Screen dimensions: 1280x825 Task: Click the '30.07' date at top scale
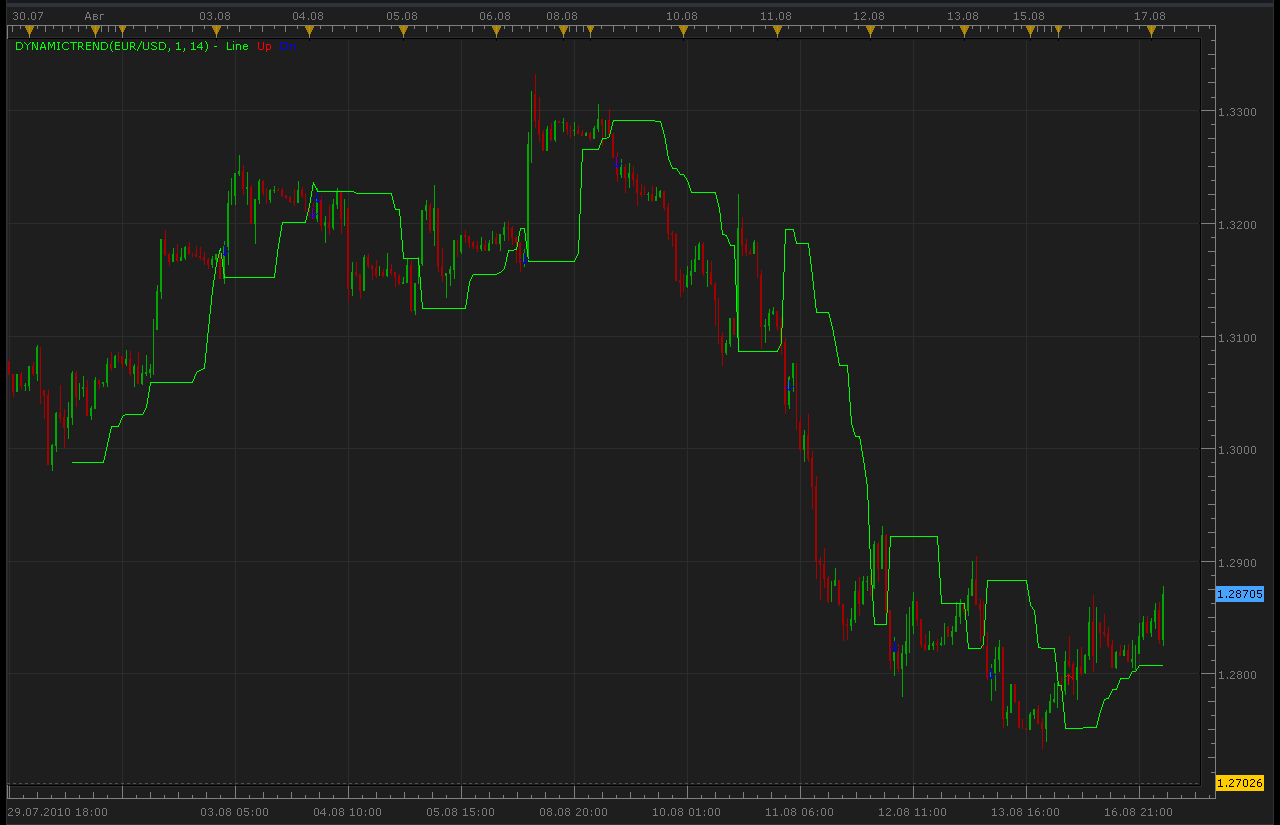coord(30,16)
